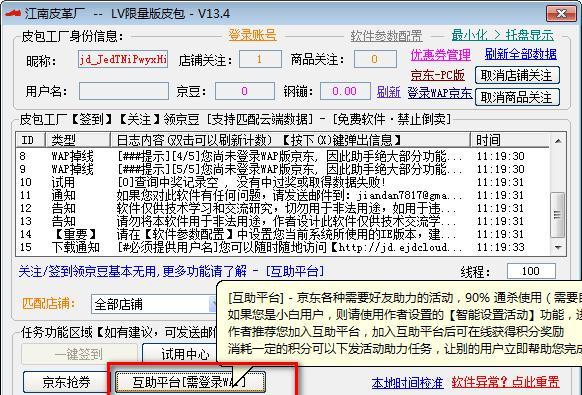The image size is (582, 395).
Task: Click the red app icon in the title bar
Action: pos(13,13)
